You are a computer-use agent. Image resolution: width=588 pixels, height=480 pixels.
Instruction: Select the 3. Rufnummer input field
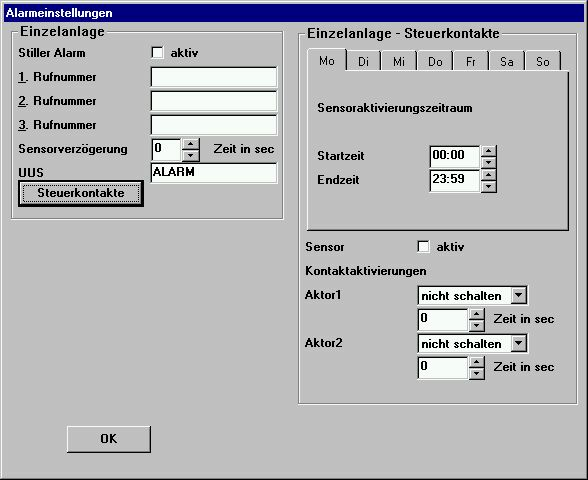214,125
